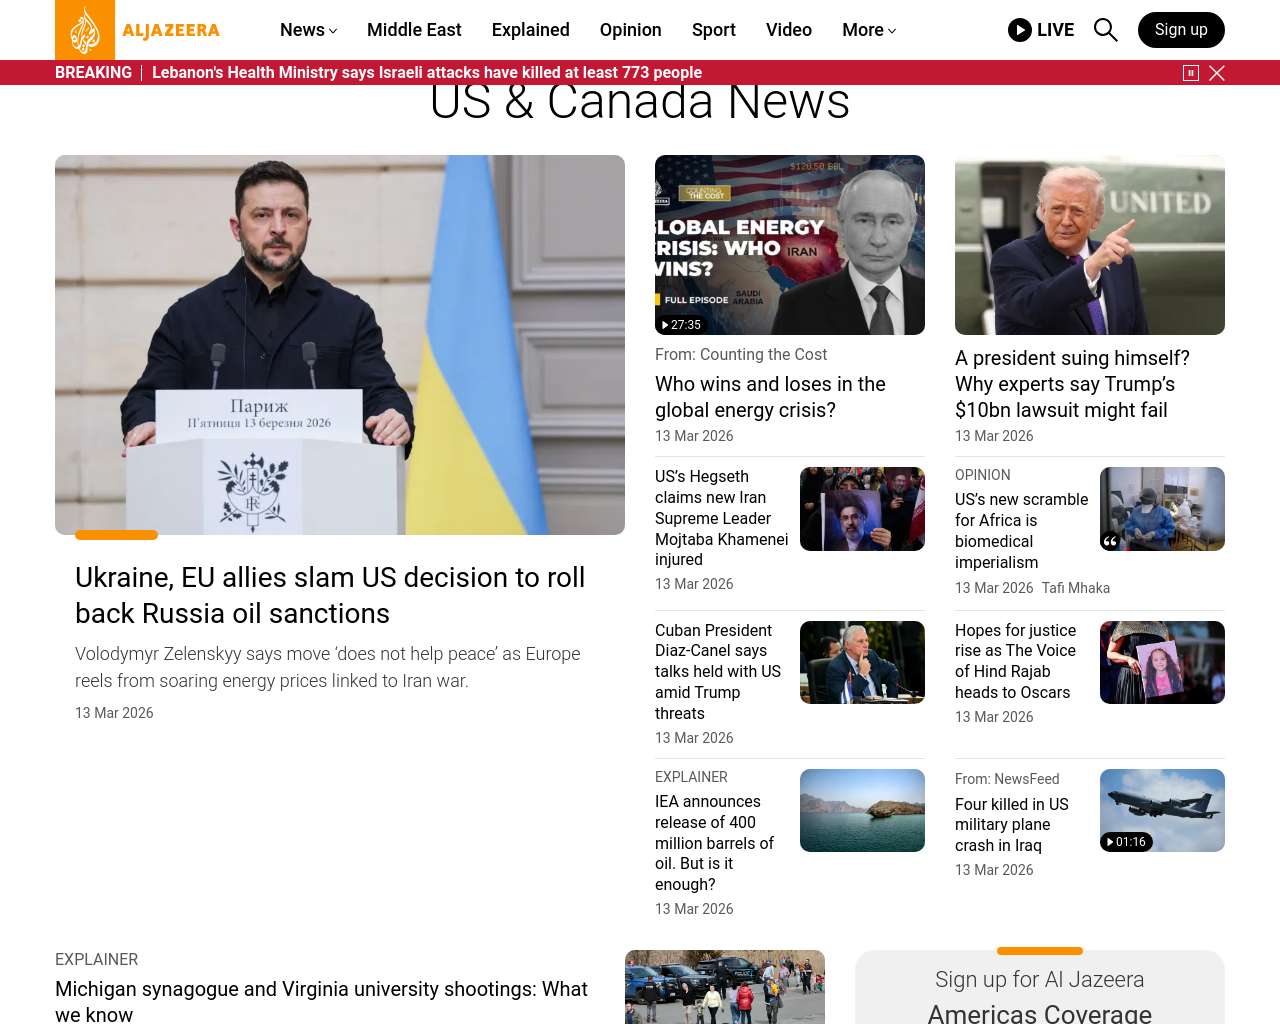The image size is (1280, 1024).
Task: Read the breaking Lebanon Health Ministry headline
Action: click(x=427, y=73)
